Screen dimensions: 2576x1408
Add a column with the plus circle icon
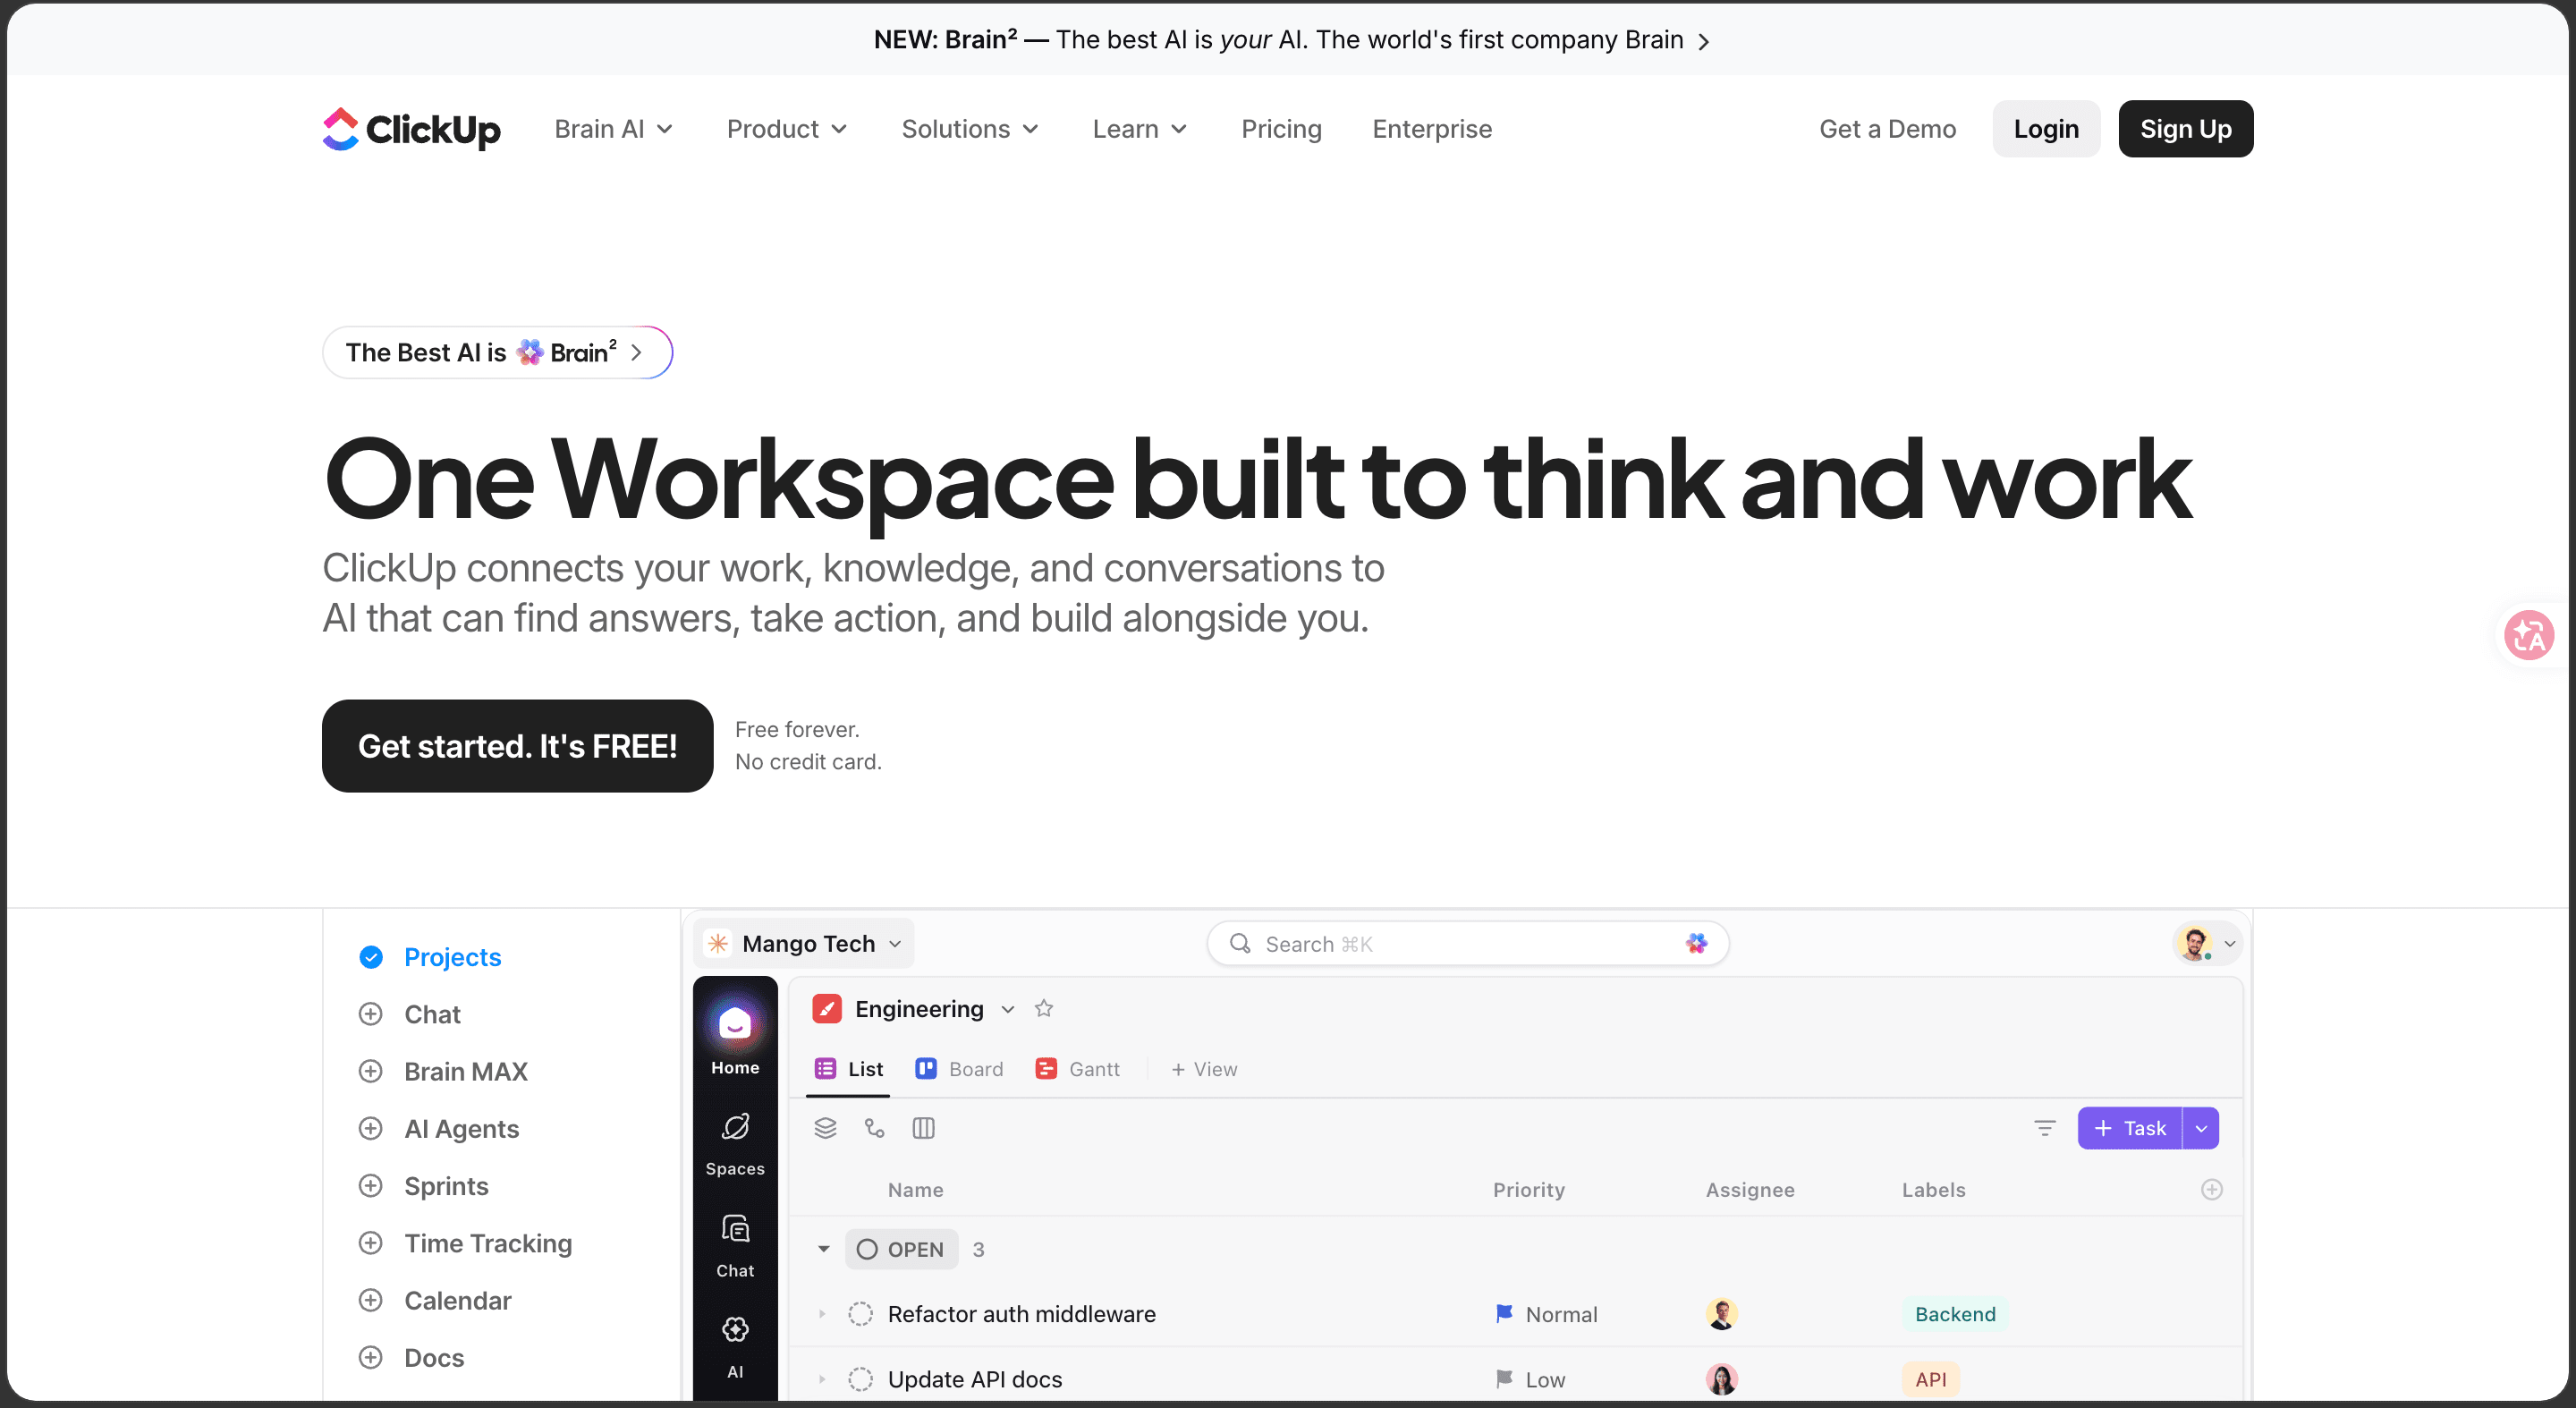pyautogui.click(x=2211, y=1189)
